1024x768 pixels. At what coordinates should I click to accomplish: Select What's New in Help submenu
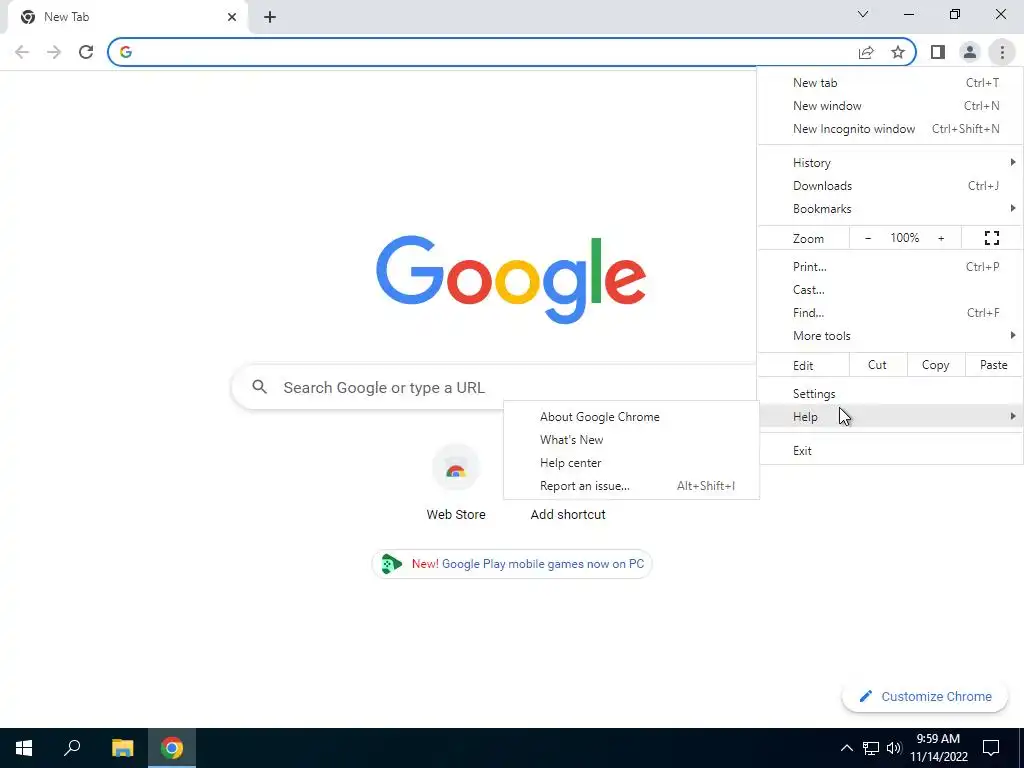pyautogui.click(x=632, y=440)
